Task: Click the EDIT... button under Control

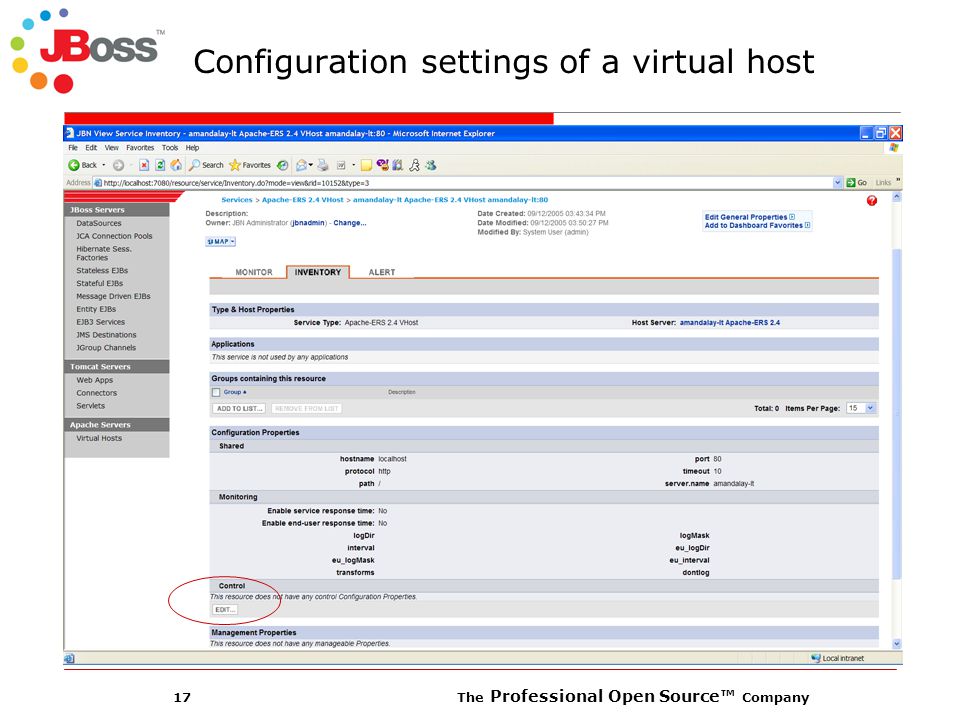Action: tap(225, 610)
